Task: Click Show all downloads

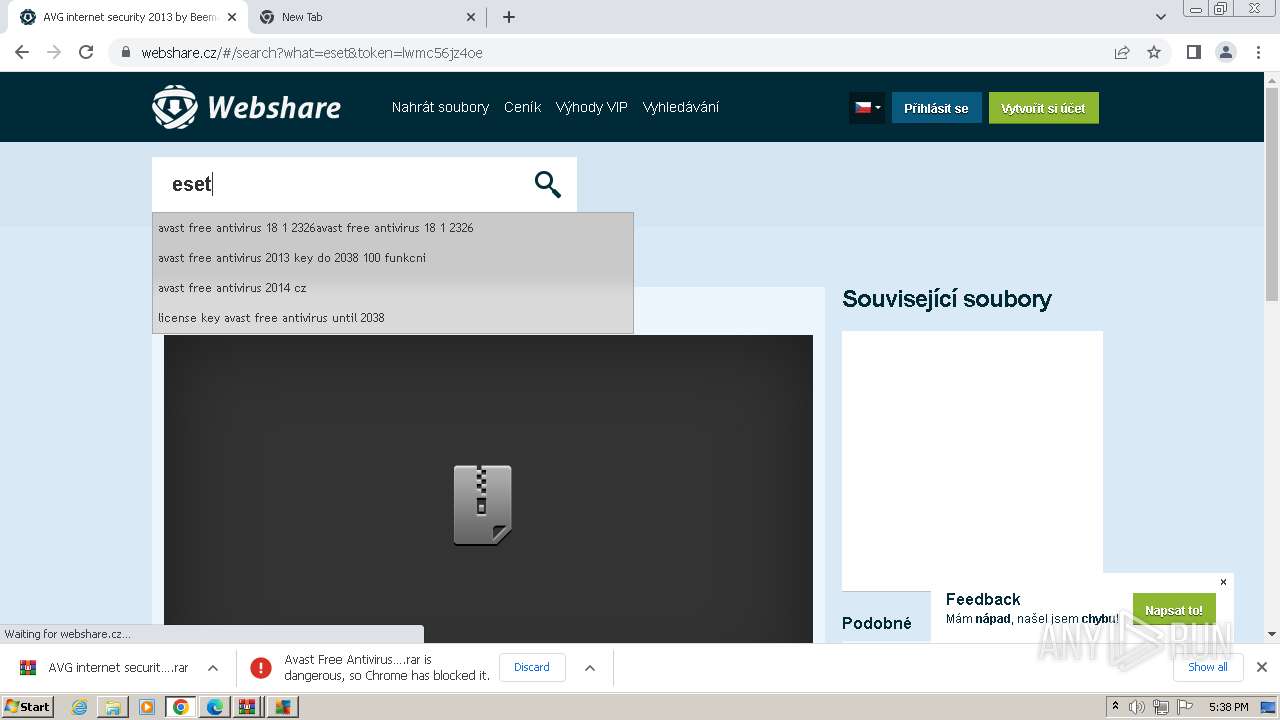Action: click(1208, 667)
